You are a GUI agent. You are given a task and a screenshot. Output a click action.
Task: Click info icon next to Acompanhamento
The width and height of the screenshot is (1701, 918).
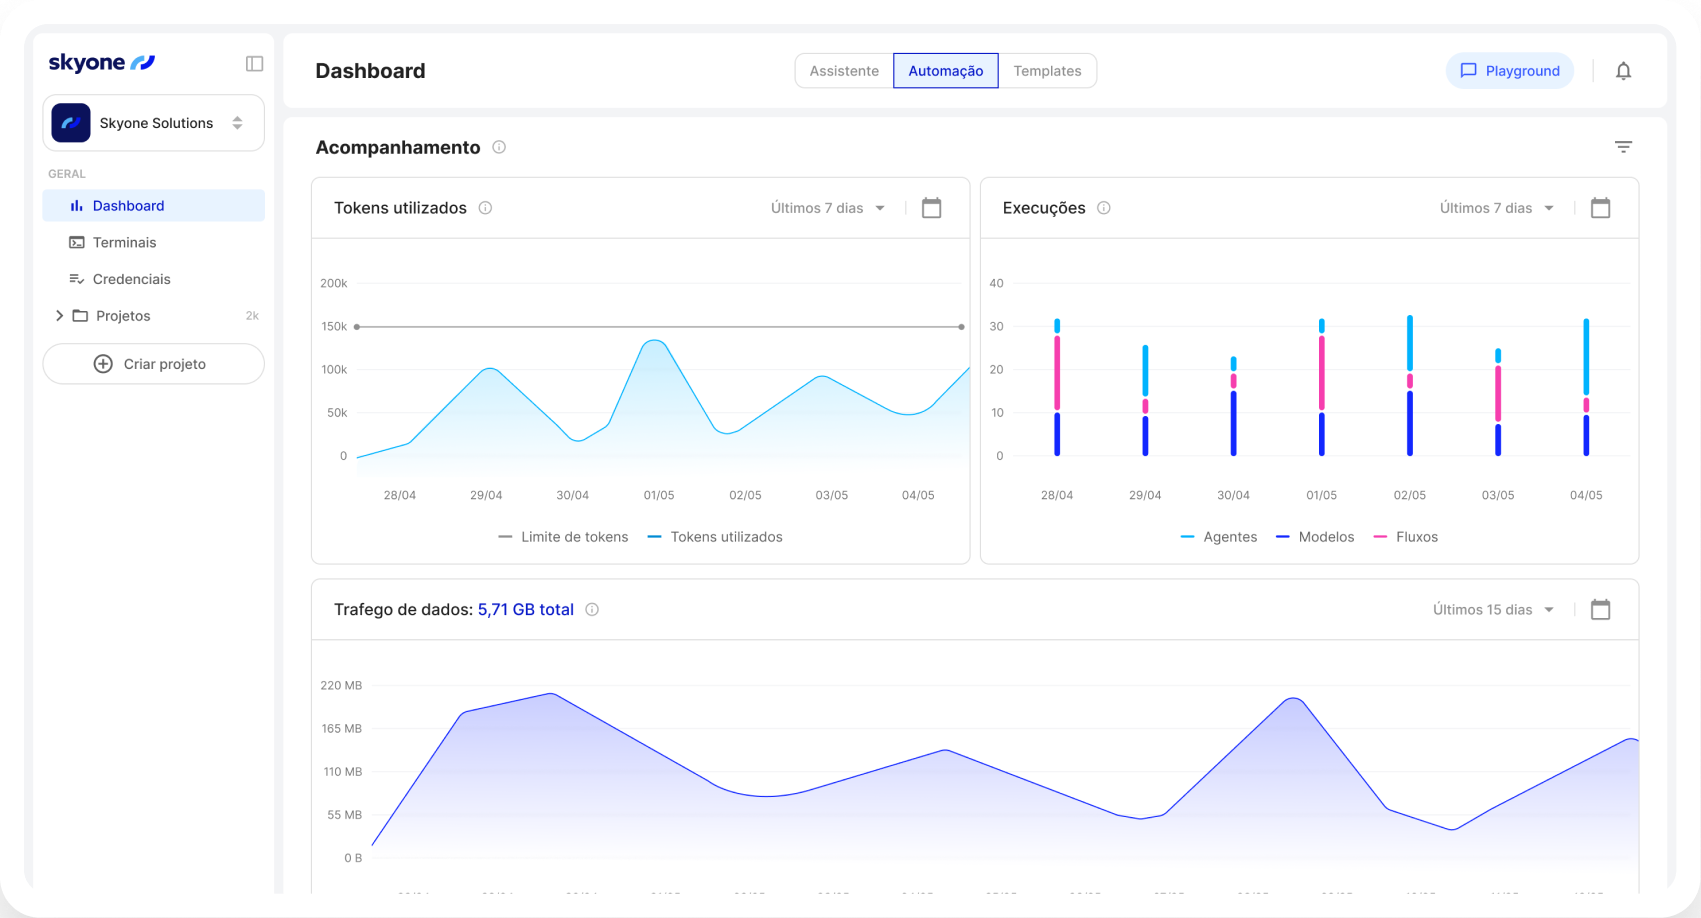499,147
